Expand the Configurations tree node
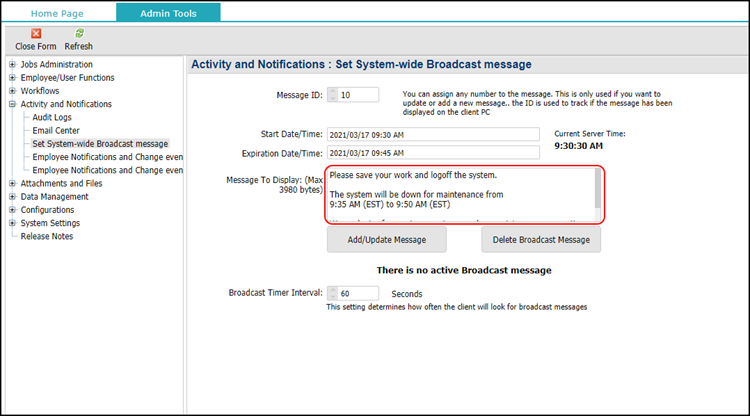This screenshot has height=416, width=750. [x=12, y=209]
